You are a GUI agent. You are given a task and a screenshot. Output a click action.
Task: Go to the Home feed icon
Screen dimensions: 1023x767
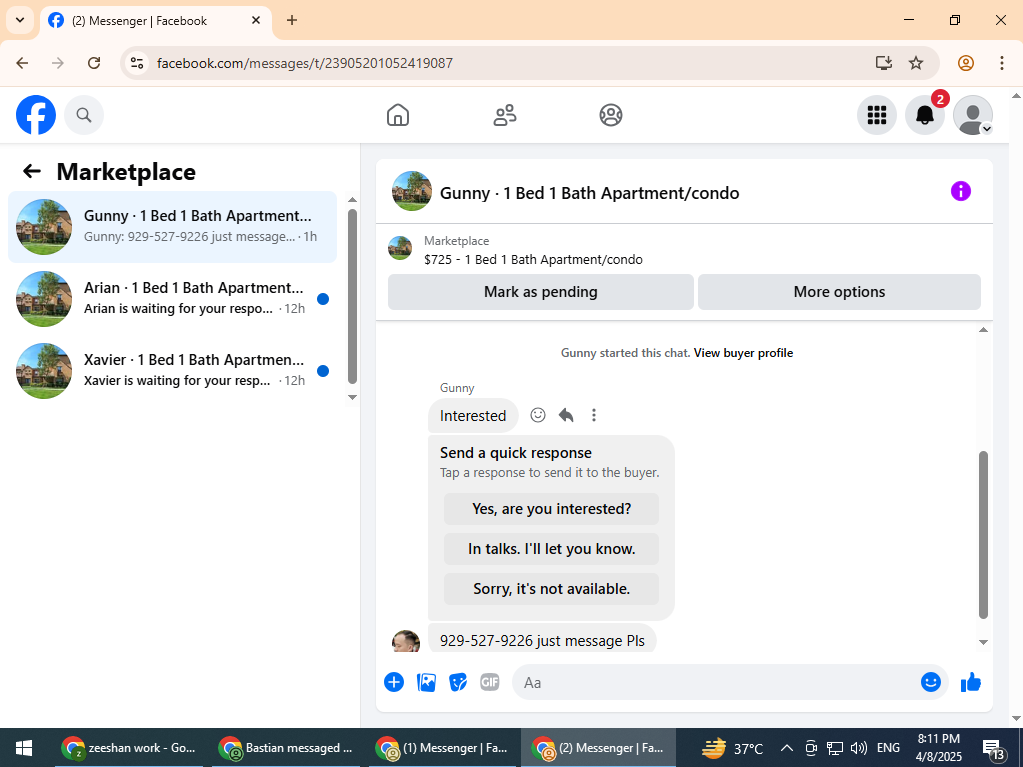pyautogui.click(x=398, y=115)
